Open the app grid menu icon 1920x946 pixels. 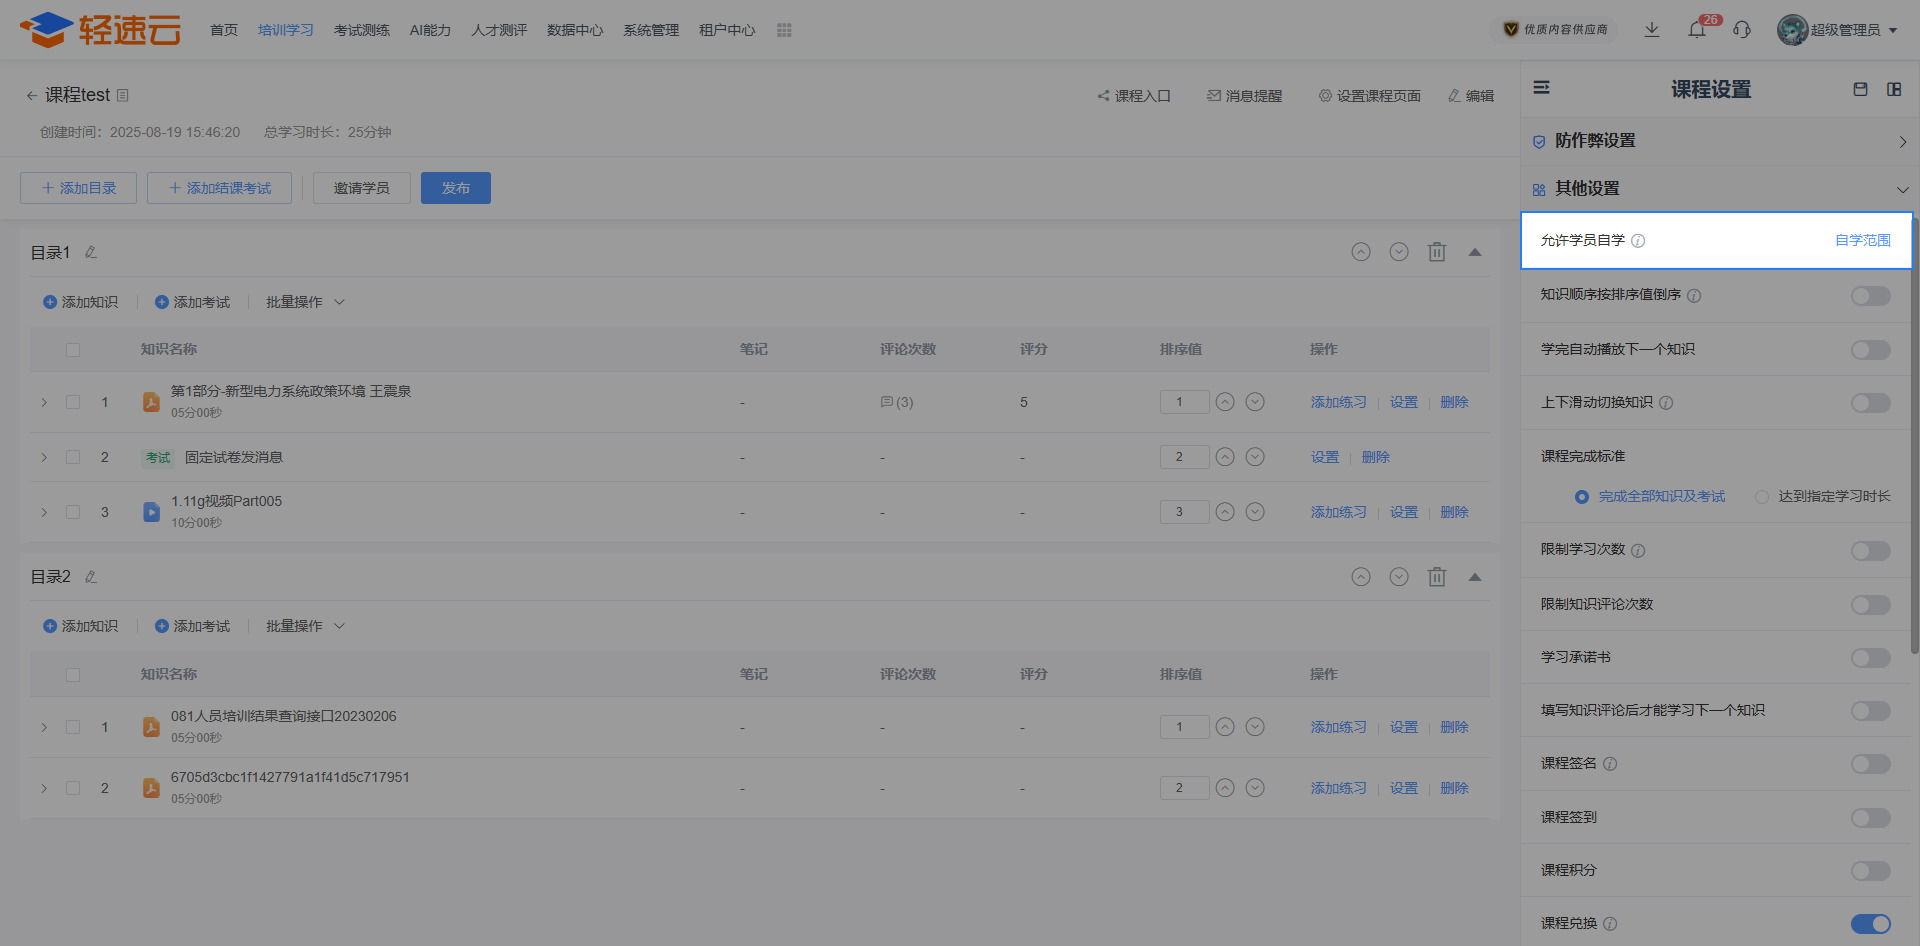tap(784, 30)
